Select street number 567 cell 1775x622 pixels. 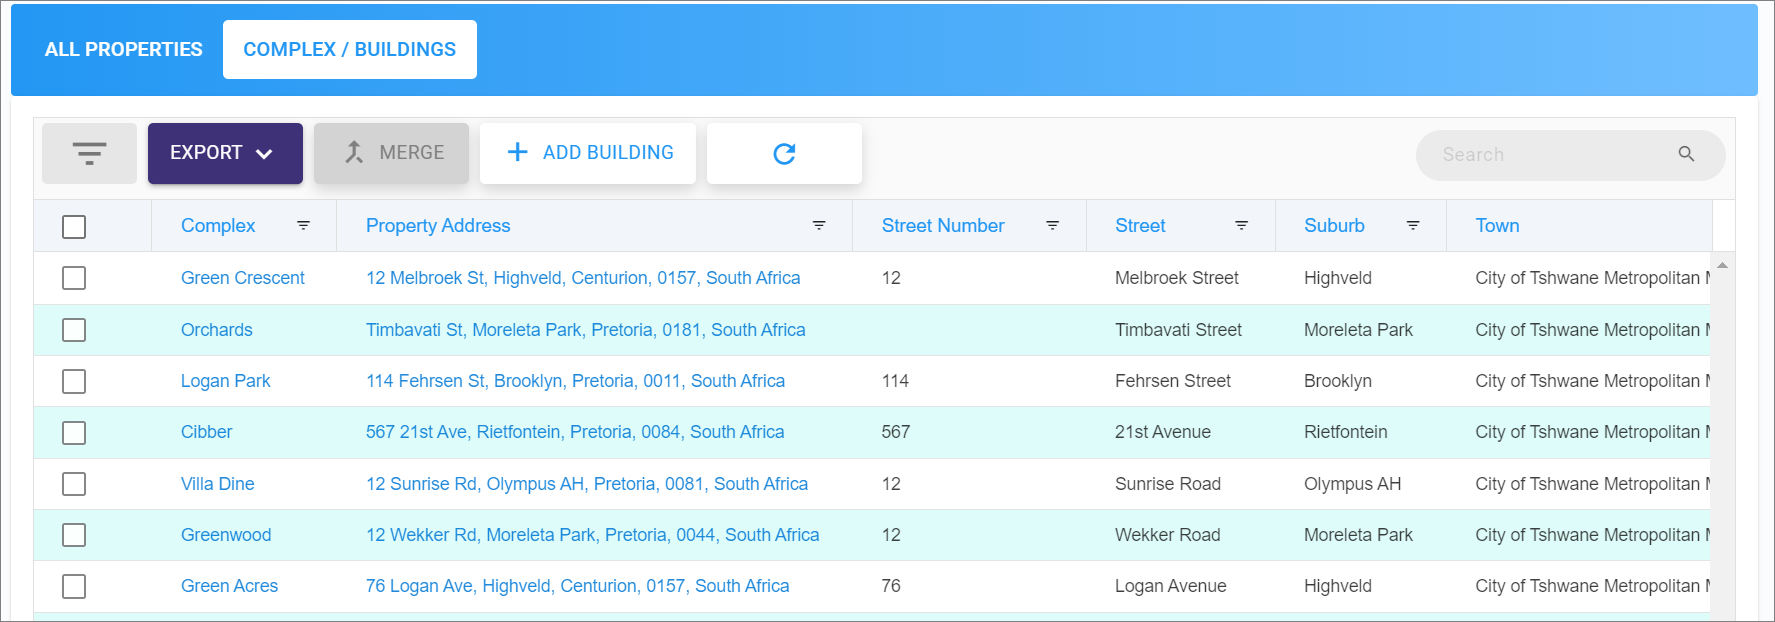(x=896, y=432)
